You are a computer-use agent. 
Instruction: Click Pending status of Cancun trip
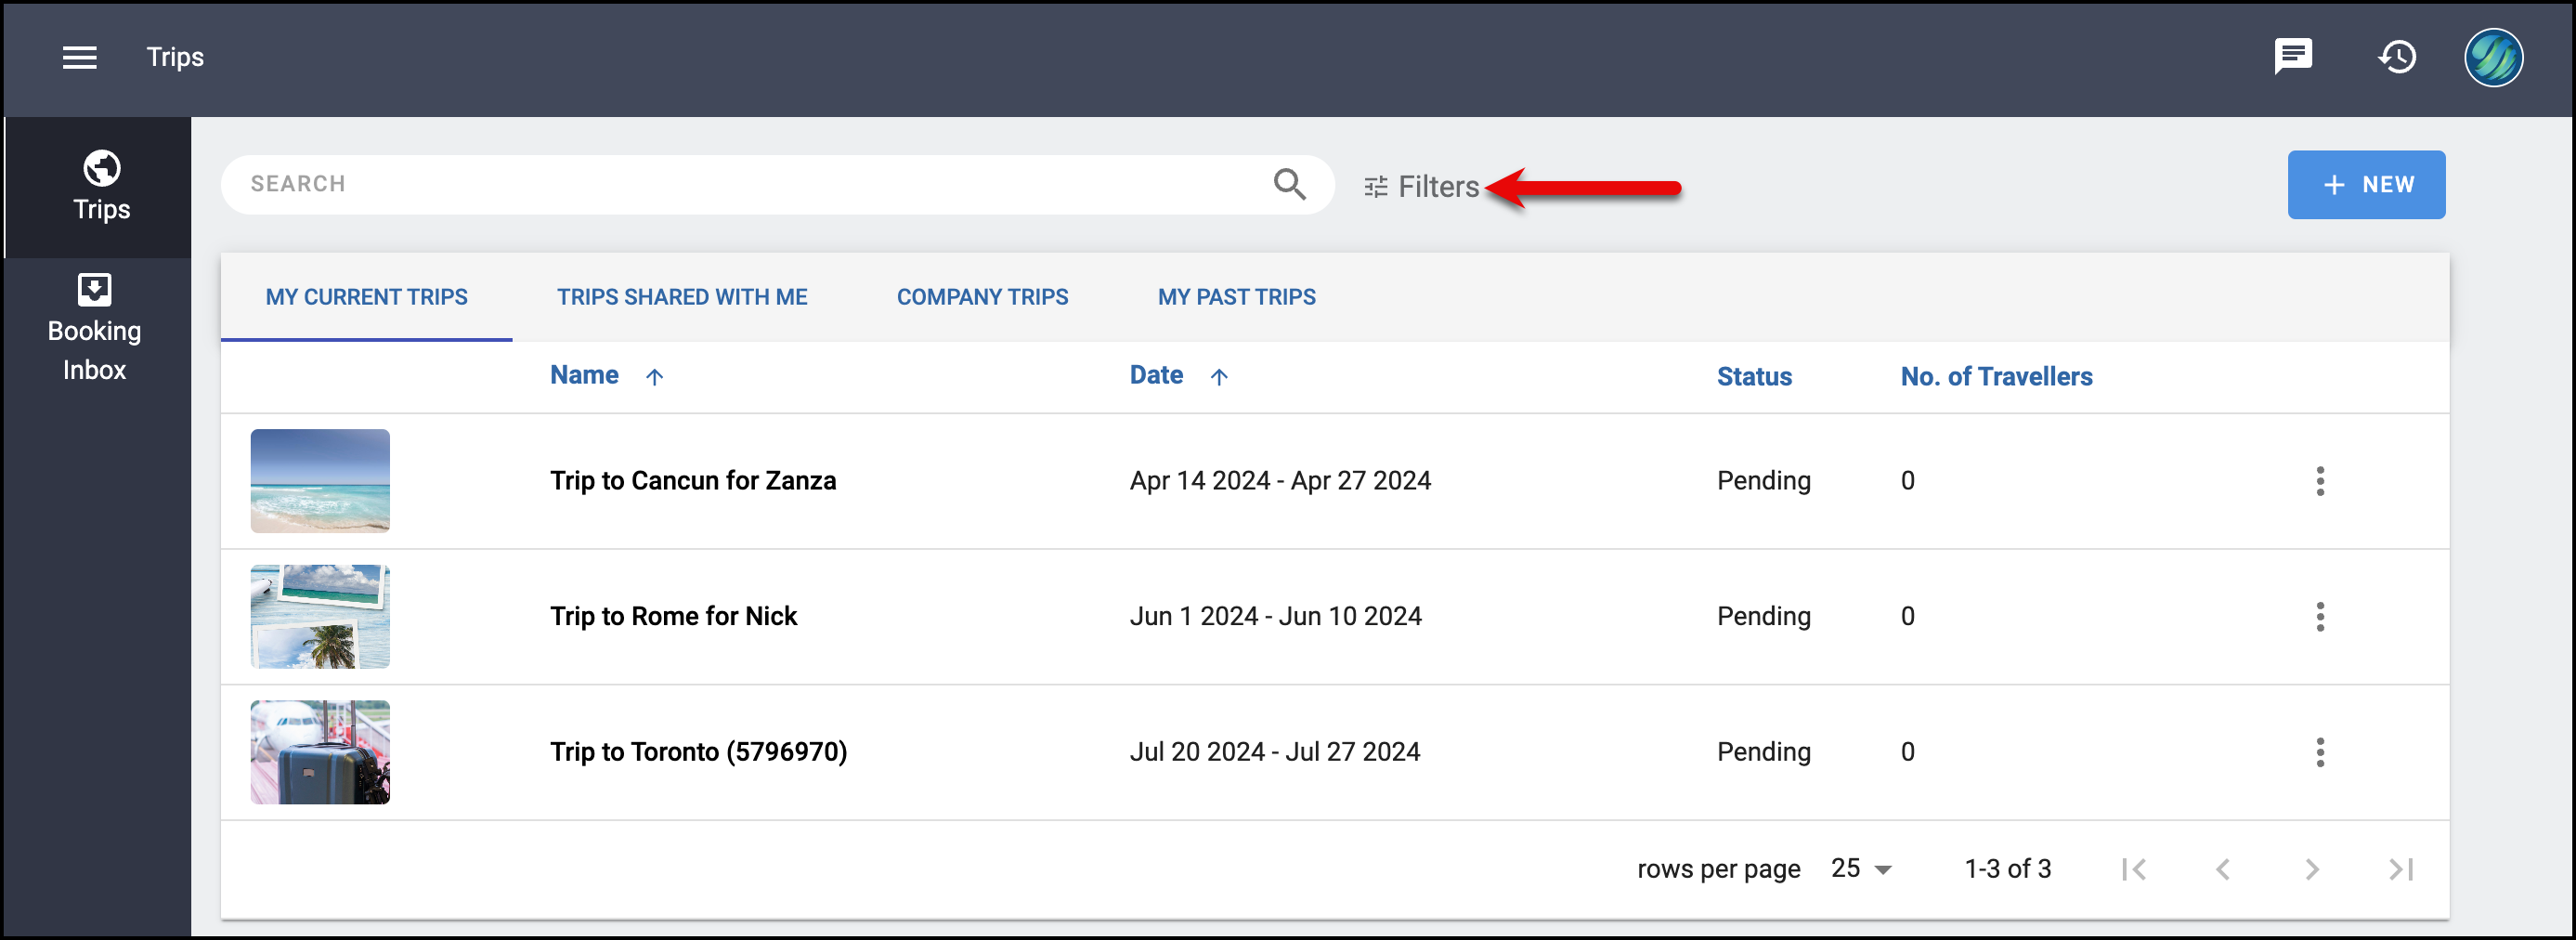click(x=1763, y=481)
